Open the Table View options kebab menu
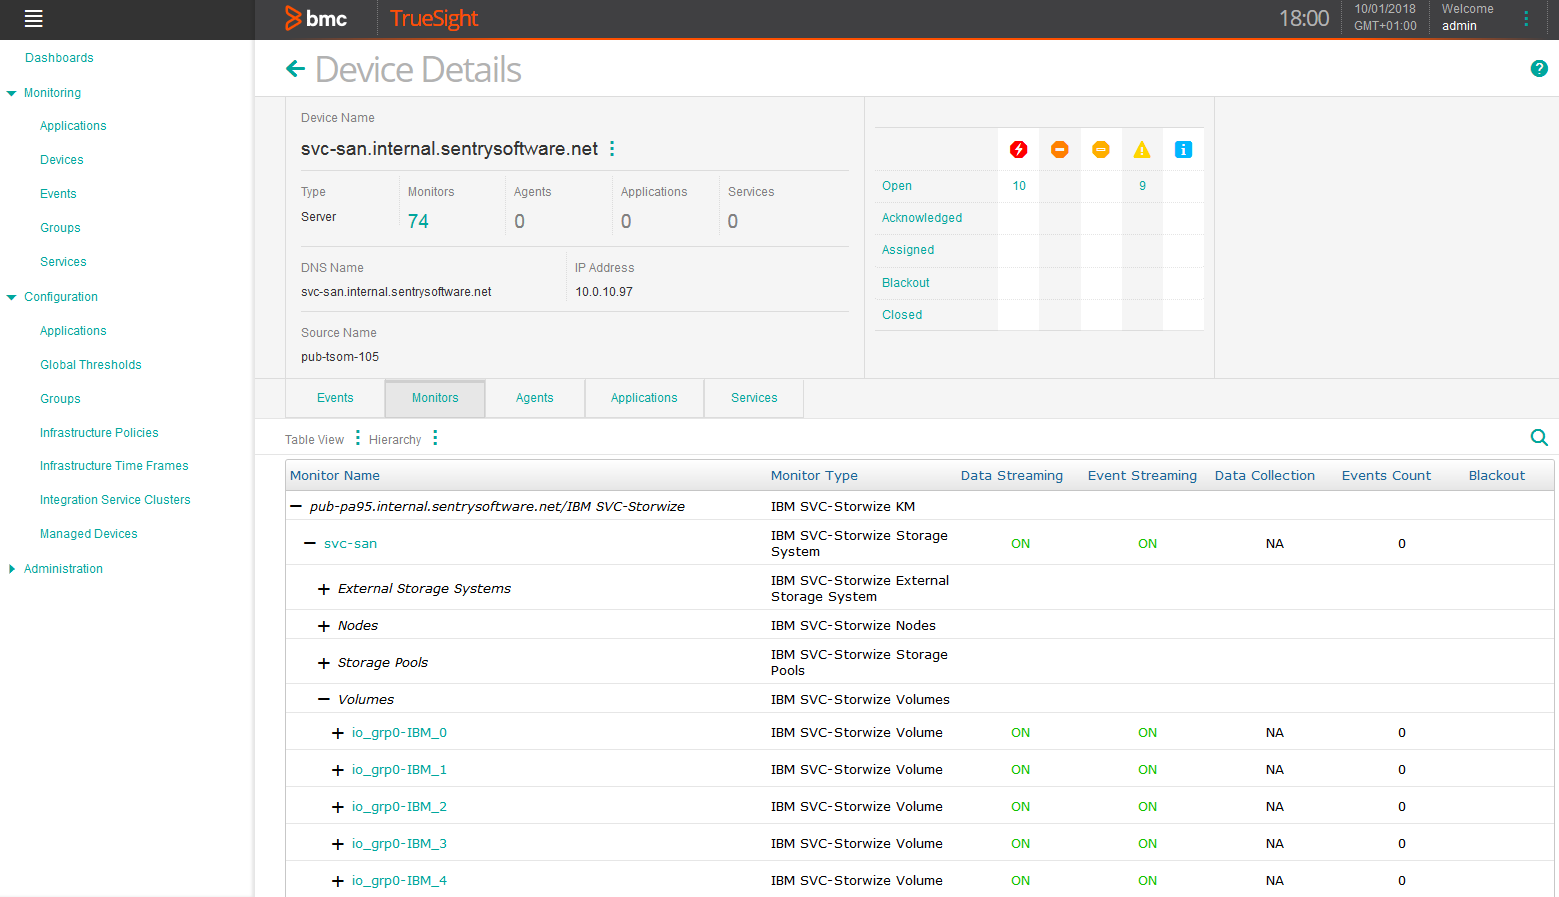This screenshot has width=1559, height=897. click(x=357, y=438)
